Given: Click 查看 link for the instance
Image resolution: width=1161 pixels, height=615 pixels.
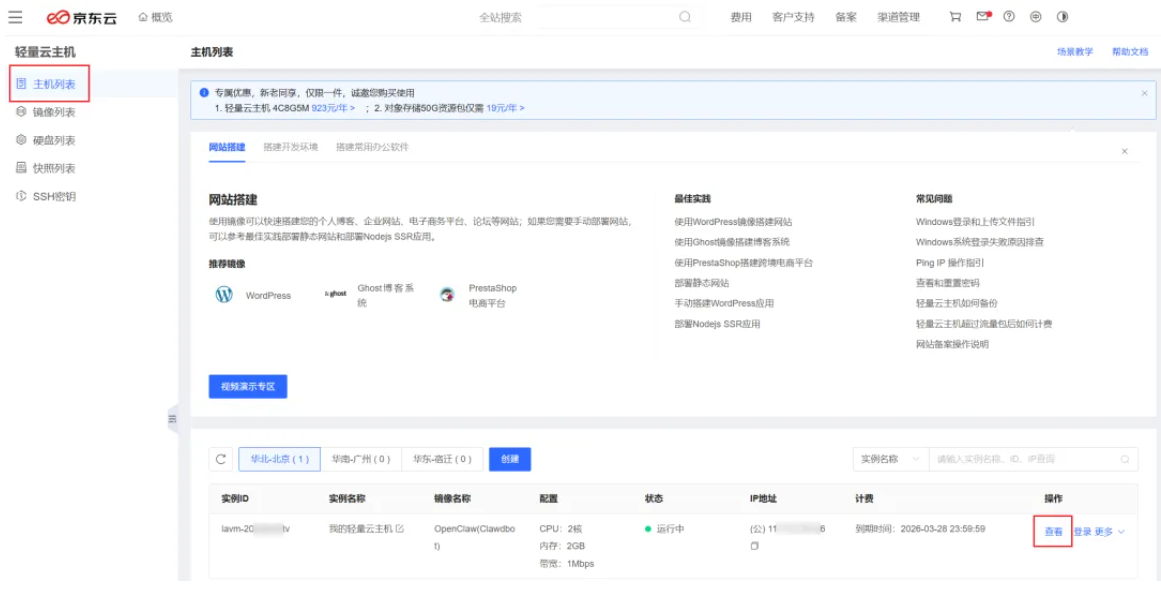Looking at the screenshot, I should (x=1053, y=532).
